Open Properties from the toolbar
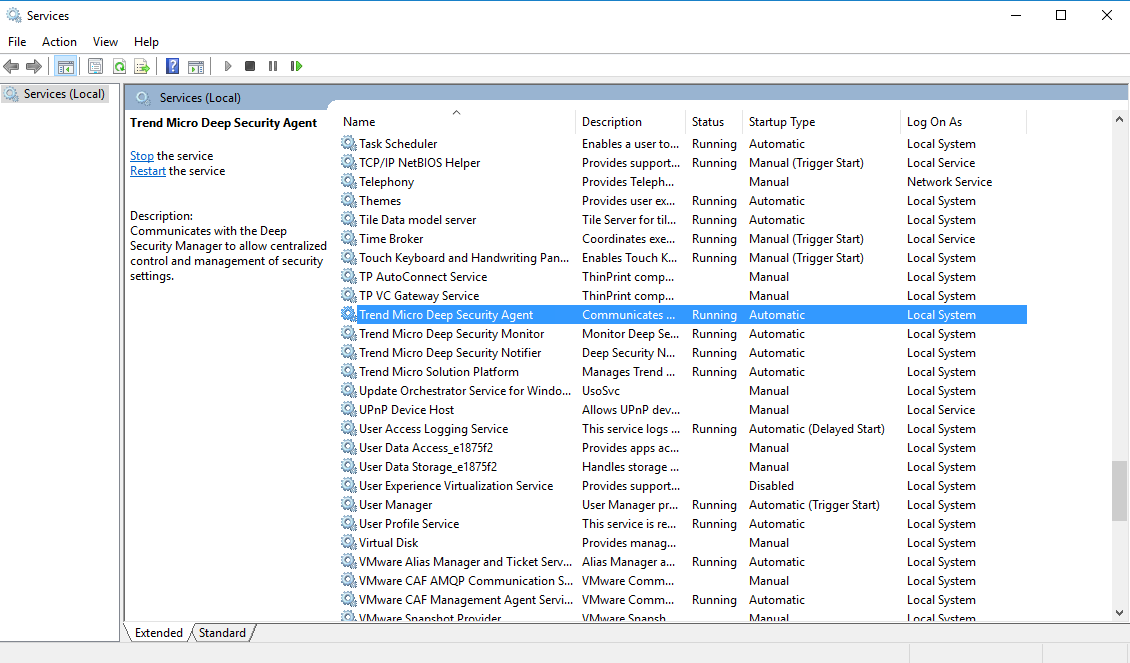Image resolution: width=1130 pixels, height=663 pixels. (95, 67)
